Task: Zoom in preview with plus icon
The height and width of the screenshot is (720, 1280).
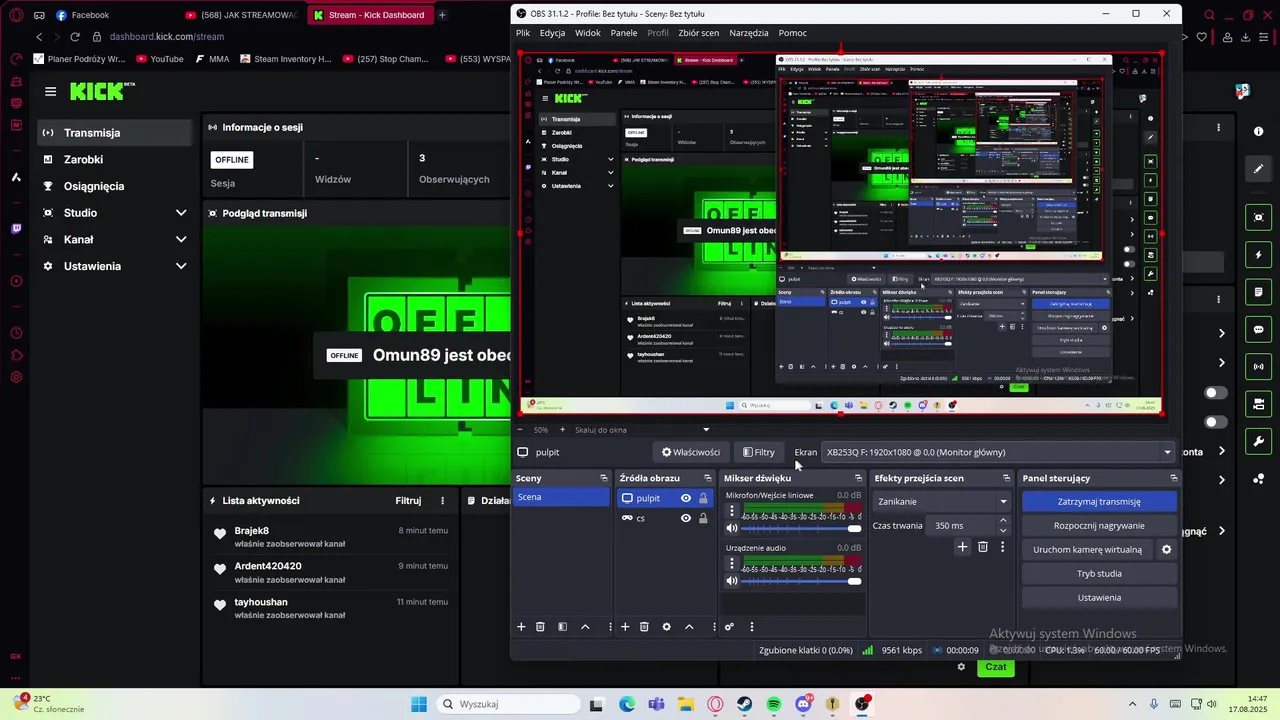Action: (x=562, y=430)
